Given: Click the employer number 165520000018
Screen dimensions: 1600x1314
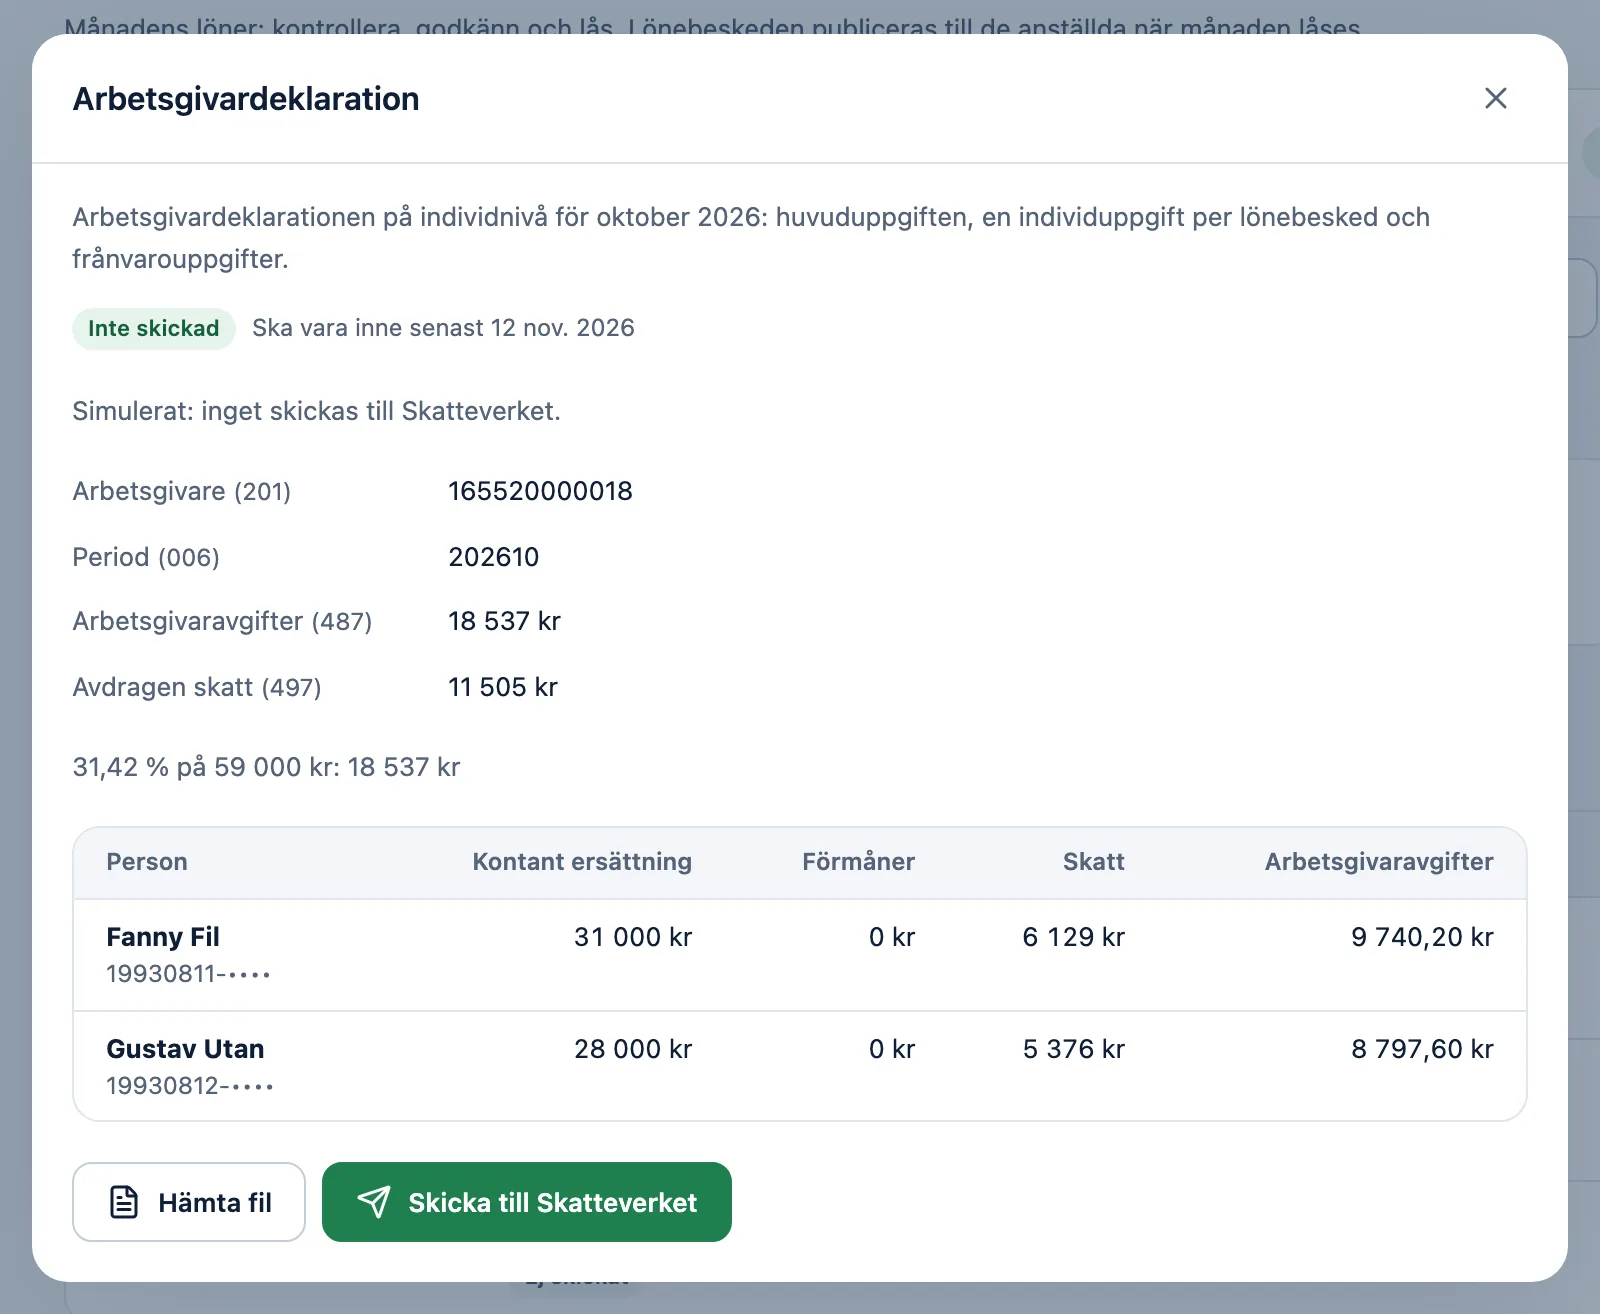Looking at the screenshot, I should (540, 491).
